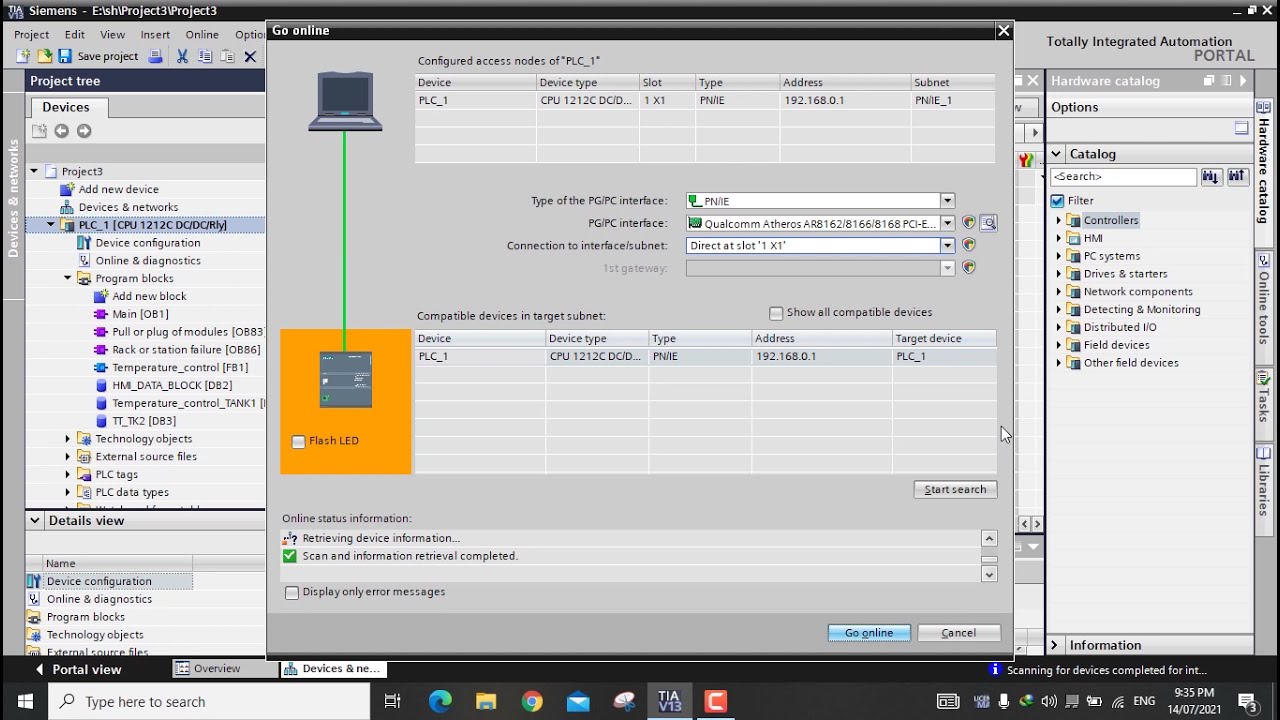Open Windows Task View
Image resolution: width=1280 pixels, height=720 pixels.
pos(392,701)
